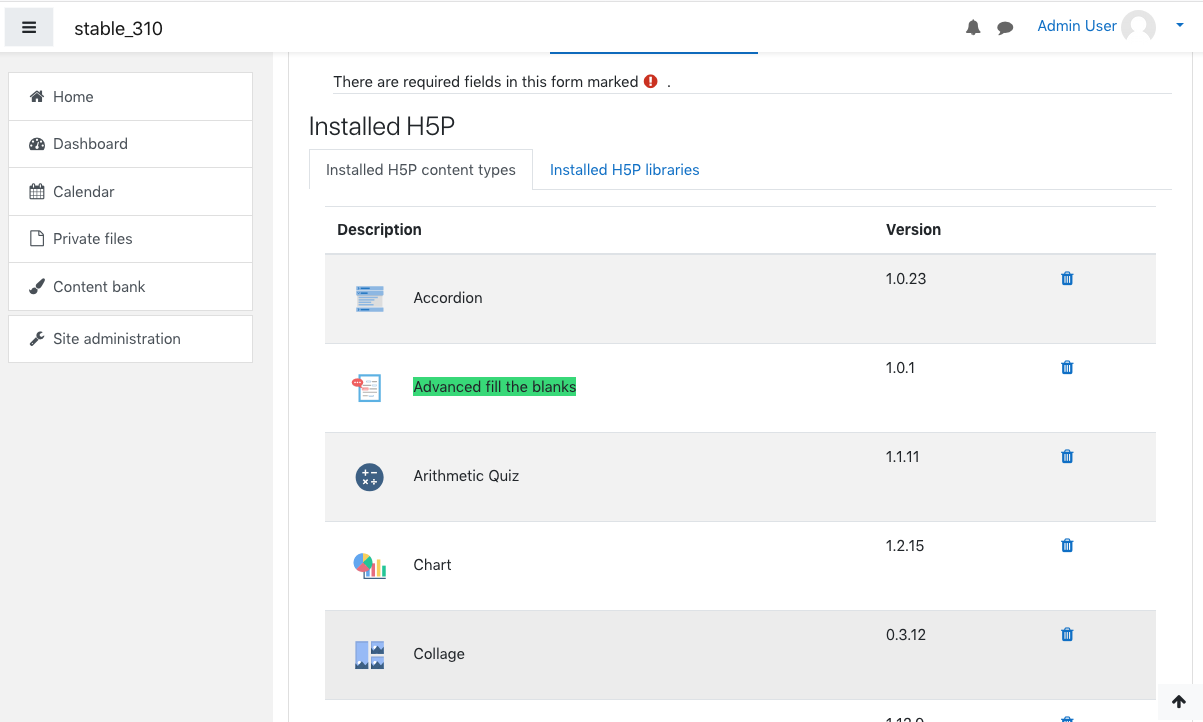Open Site administration in the sidebar
The height and width of the screenshot is (722, 1203).
point(130,339)
